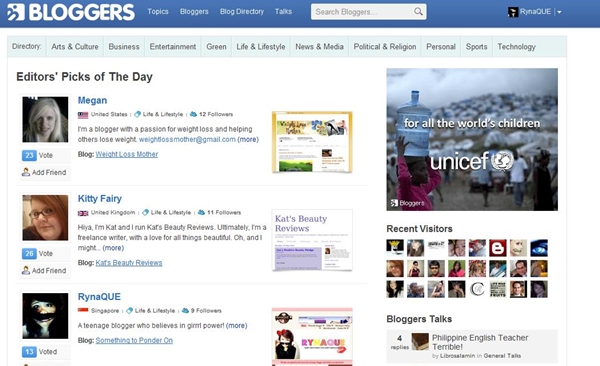Open the Talks menu item
This screenshot has width=600, height=366.
(283, 11)
